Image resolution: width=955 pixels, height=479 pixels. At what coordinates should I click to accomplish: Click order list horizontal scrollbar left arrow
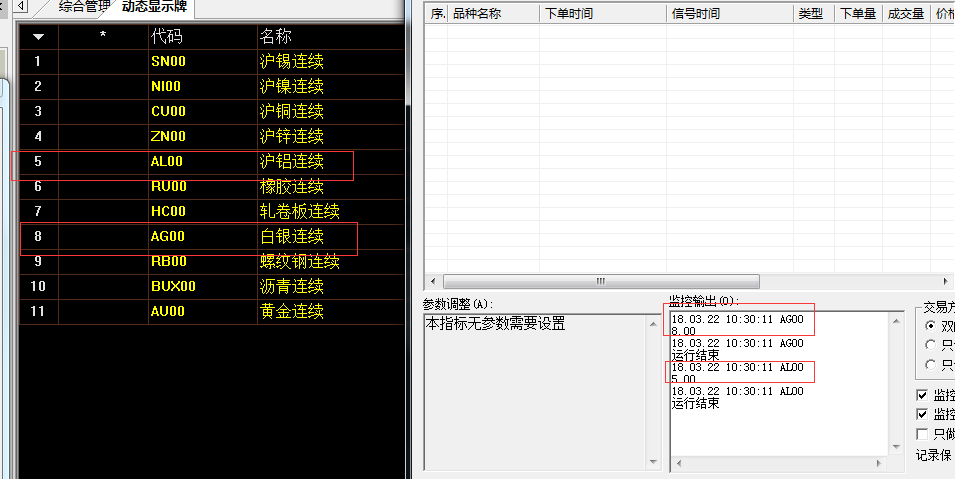433,282
